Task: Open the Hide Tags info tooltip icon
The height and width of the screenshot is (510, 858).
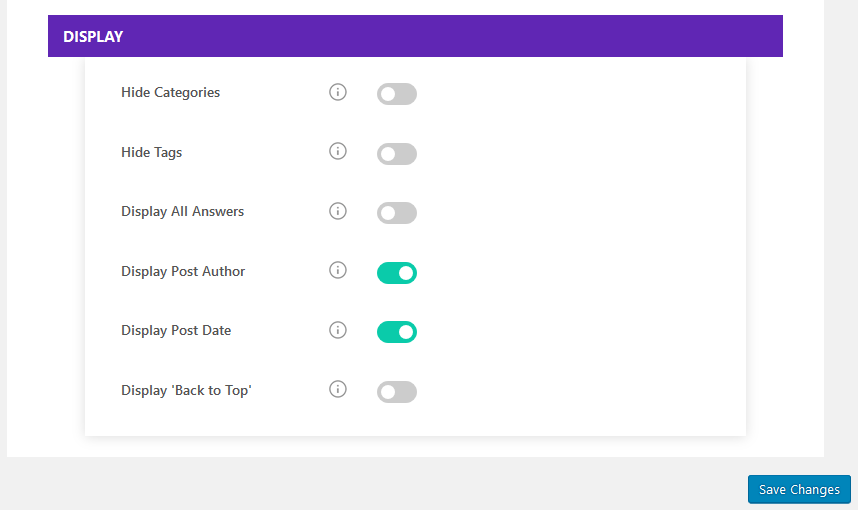Action: pyautogui.click(x=338, y=151)
